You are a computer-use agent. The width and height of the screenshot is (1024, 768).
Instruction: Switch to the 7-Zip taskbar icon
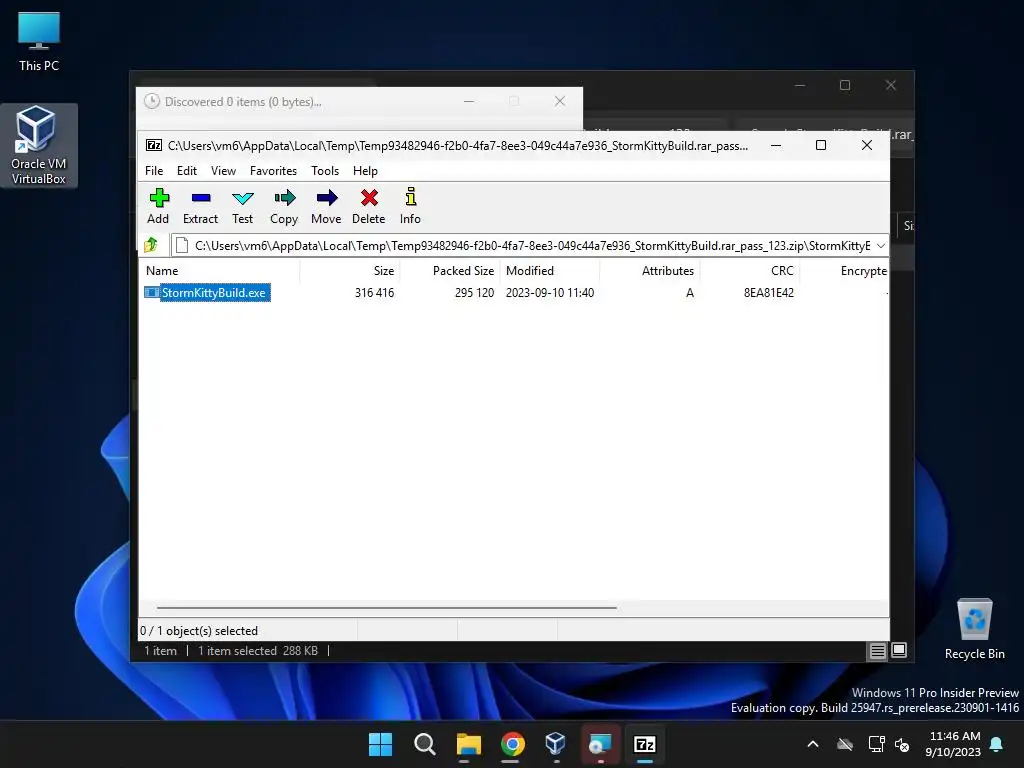[x=645, y=744]
